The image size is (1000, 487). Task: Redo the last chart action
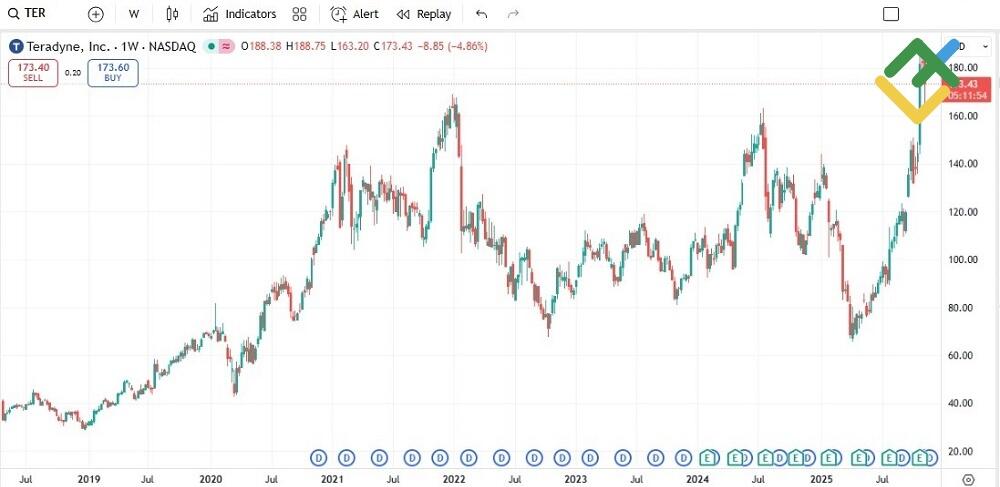coord(513,14)
